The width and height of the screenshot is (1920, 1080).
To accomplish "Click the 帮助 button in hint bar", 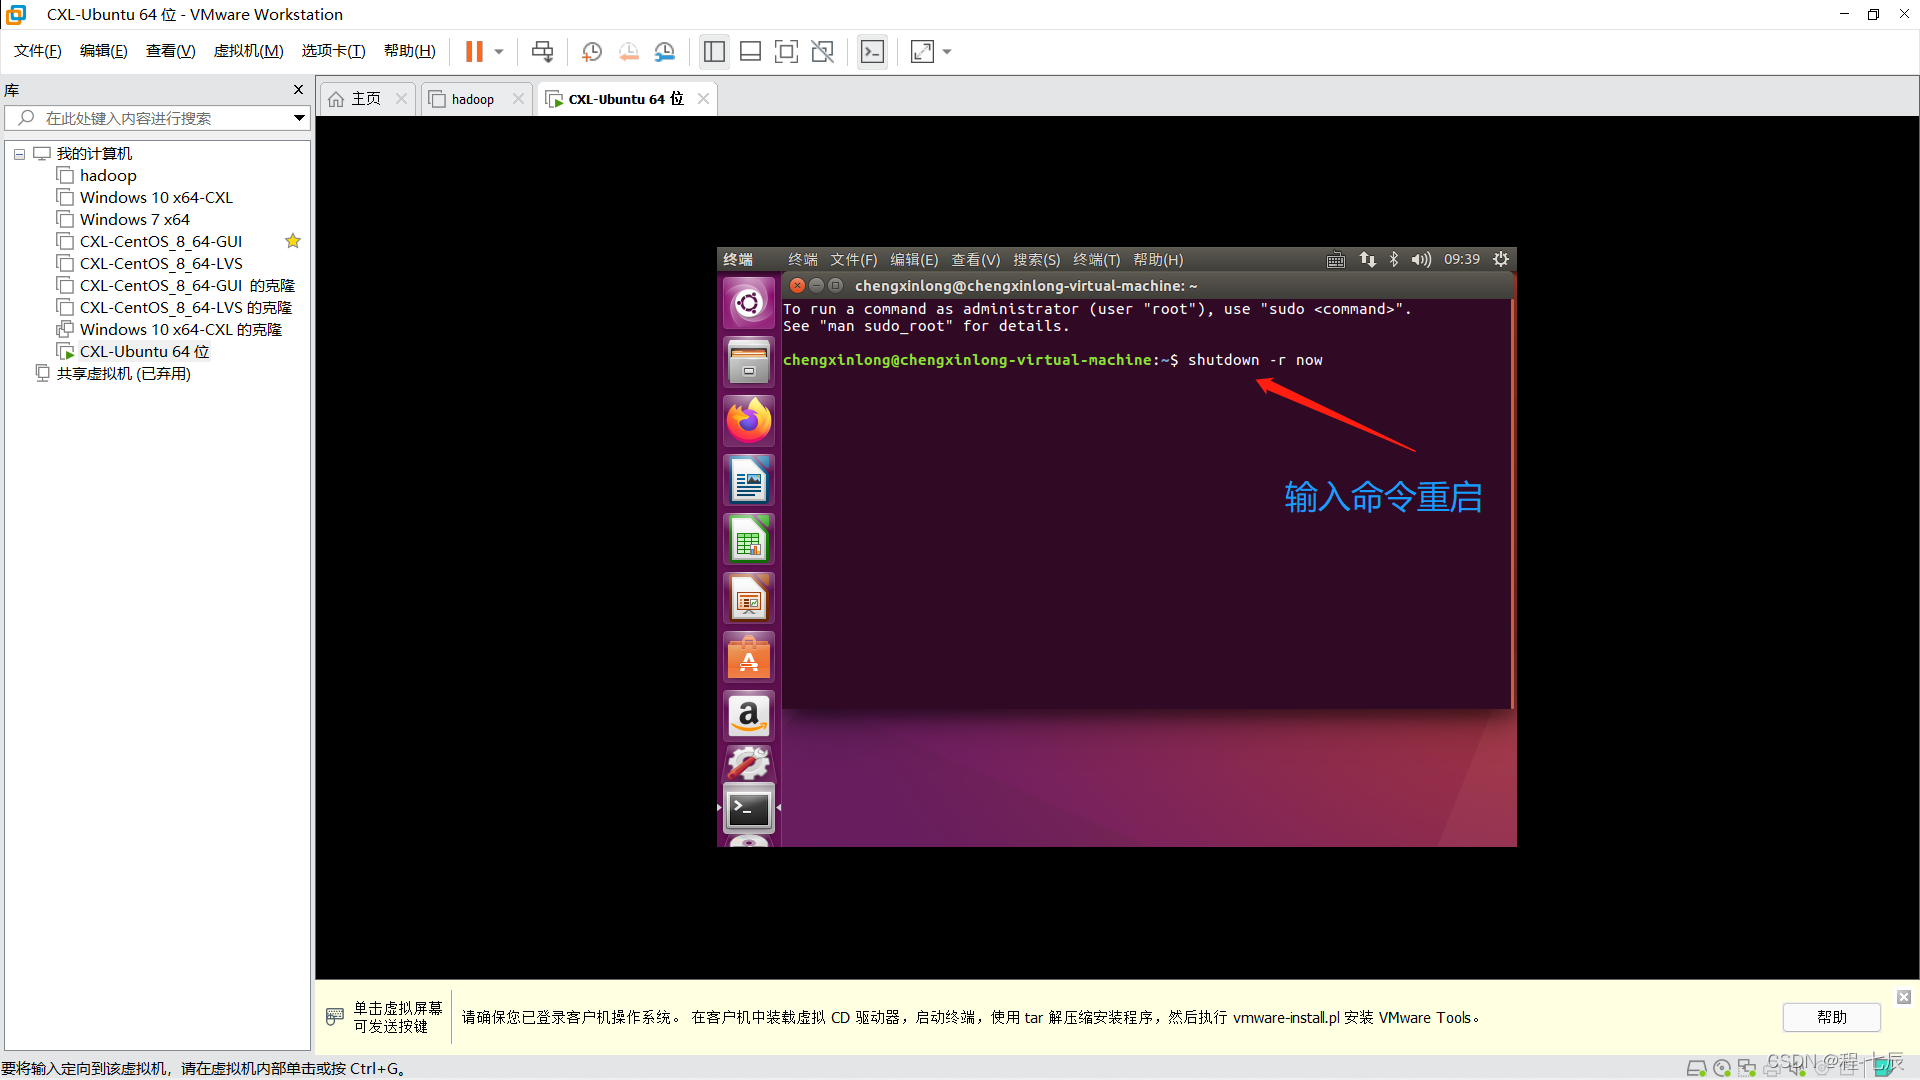I will (1831, 1017).
